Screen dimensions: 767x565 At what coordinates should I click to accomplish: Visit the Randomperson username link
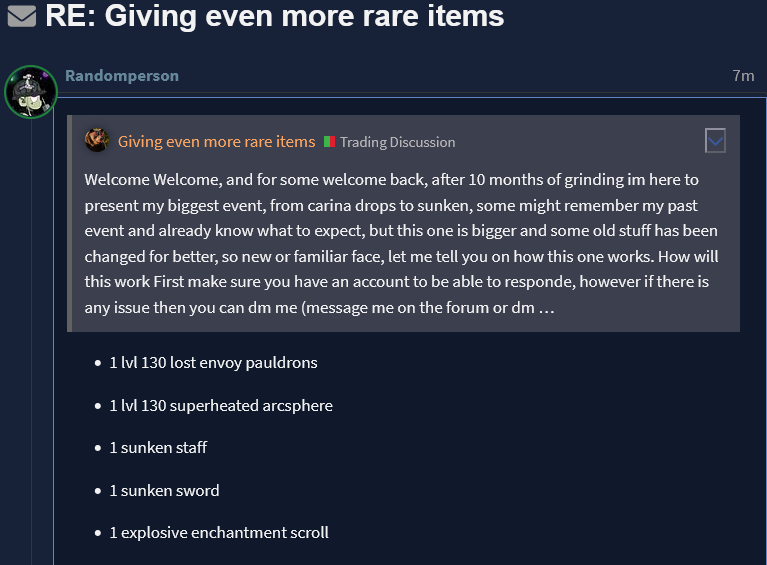tap(122, 76)
